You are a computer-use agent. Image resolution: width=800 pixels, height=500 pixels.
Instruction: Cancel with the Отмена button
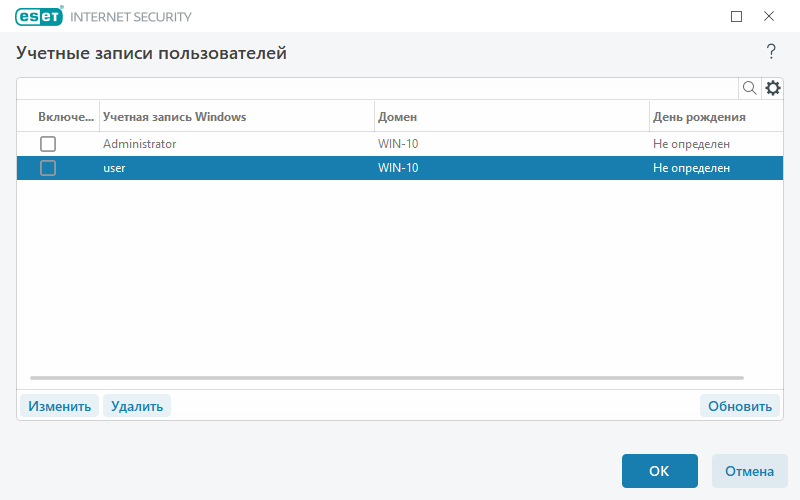point(749,471)
